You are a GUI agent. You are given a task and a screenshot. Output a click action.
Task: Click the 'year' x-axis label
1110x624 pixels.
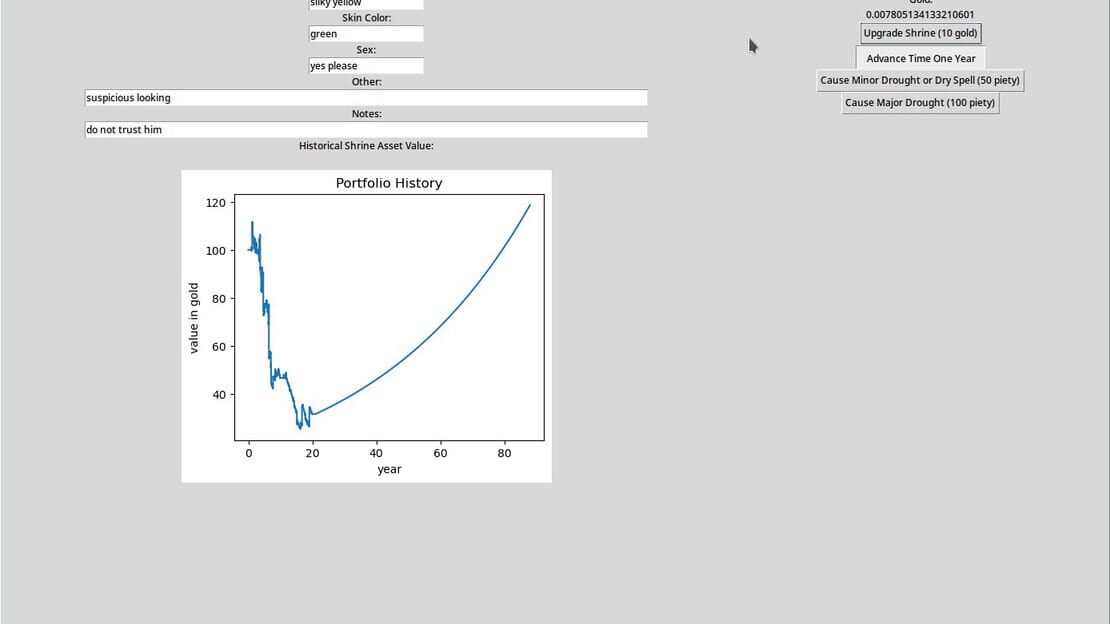point(389,469)
